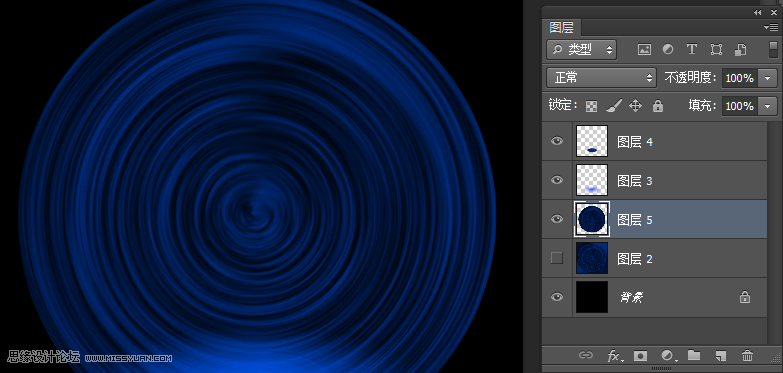Filter for smart object layers icon
This screenshot has height=373, width=783.
pyautogui.click(x=741, y=49)
